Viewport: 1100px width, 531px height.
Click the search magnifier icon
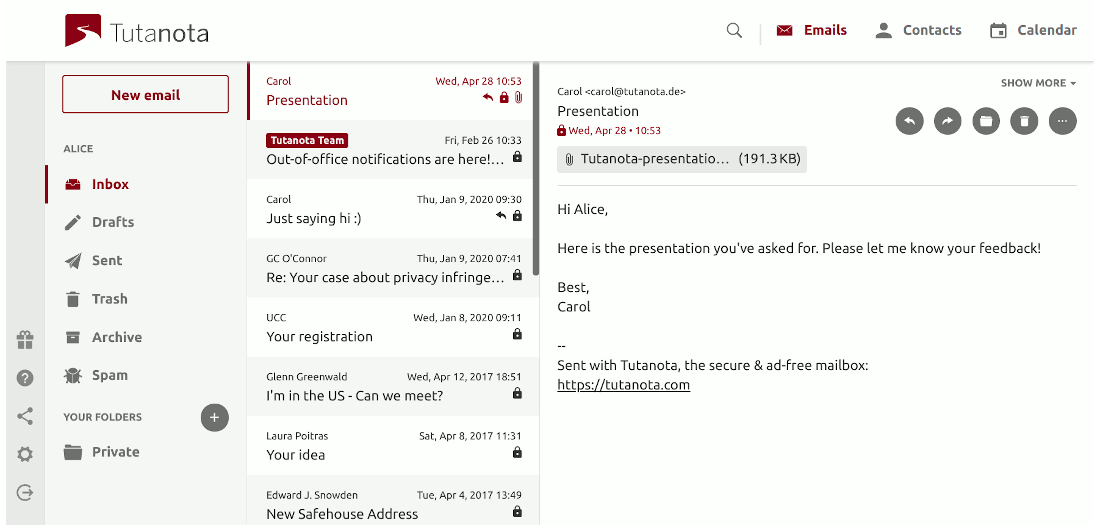coord(734,31)
